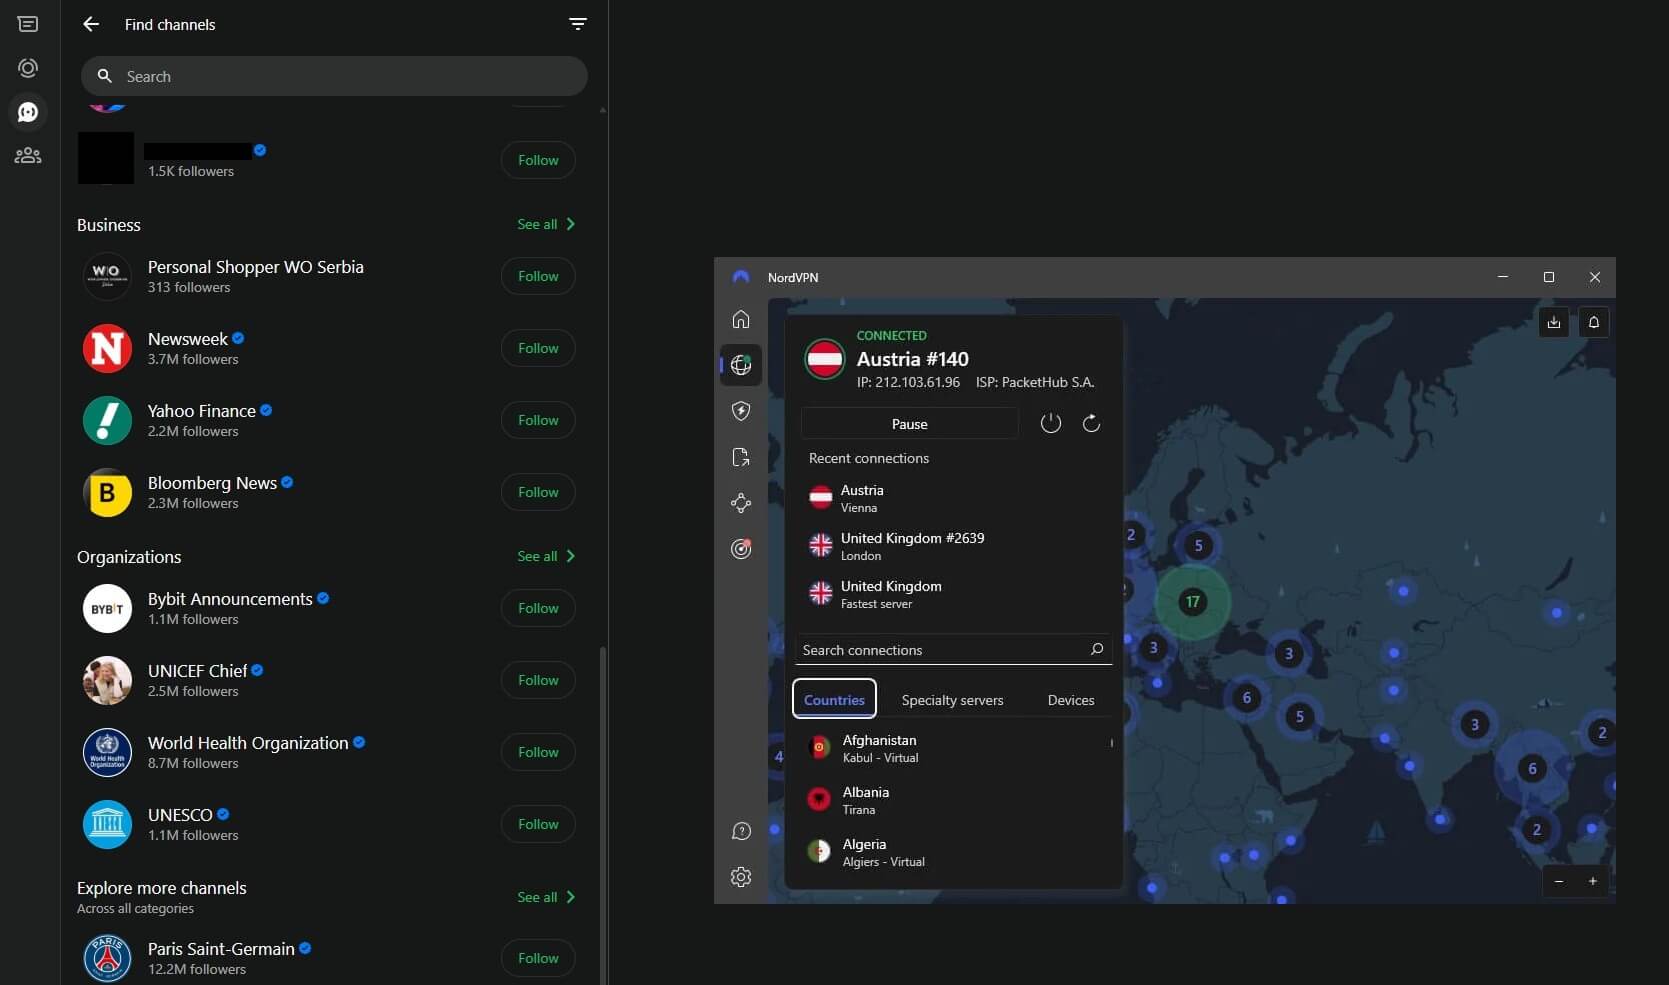Select the NordVPN globe servers icon
This screenshot has height=985, width=1669.
point(741,365)
